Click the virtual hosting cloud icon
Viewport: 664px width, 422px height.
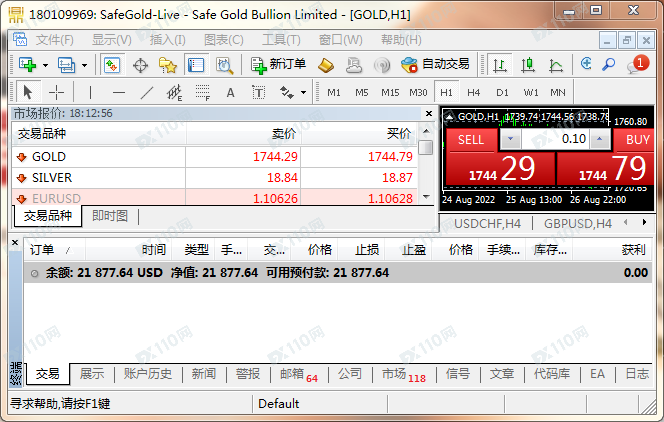[x=354, y=65]
